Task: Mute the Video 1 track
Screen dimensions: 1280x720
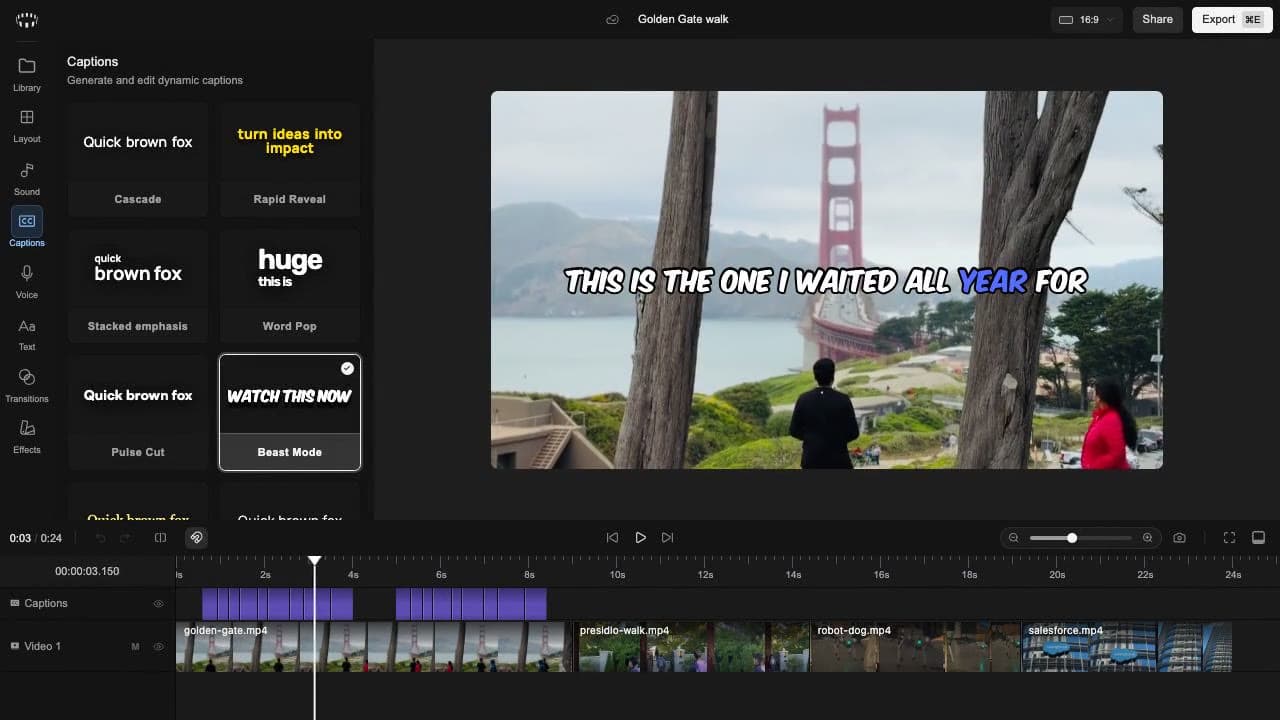Action: point(135,647)
